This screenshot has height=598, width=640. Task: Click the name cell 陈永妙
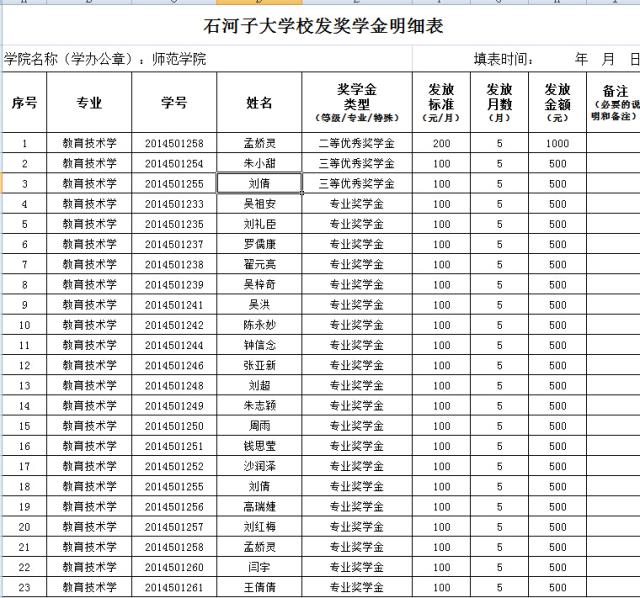259,325
